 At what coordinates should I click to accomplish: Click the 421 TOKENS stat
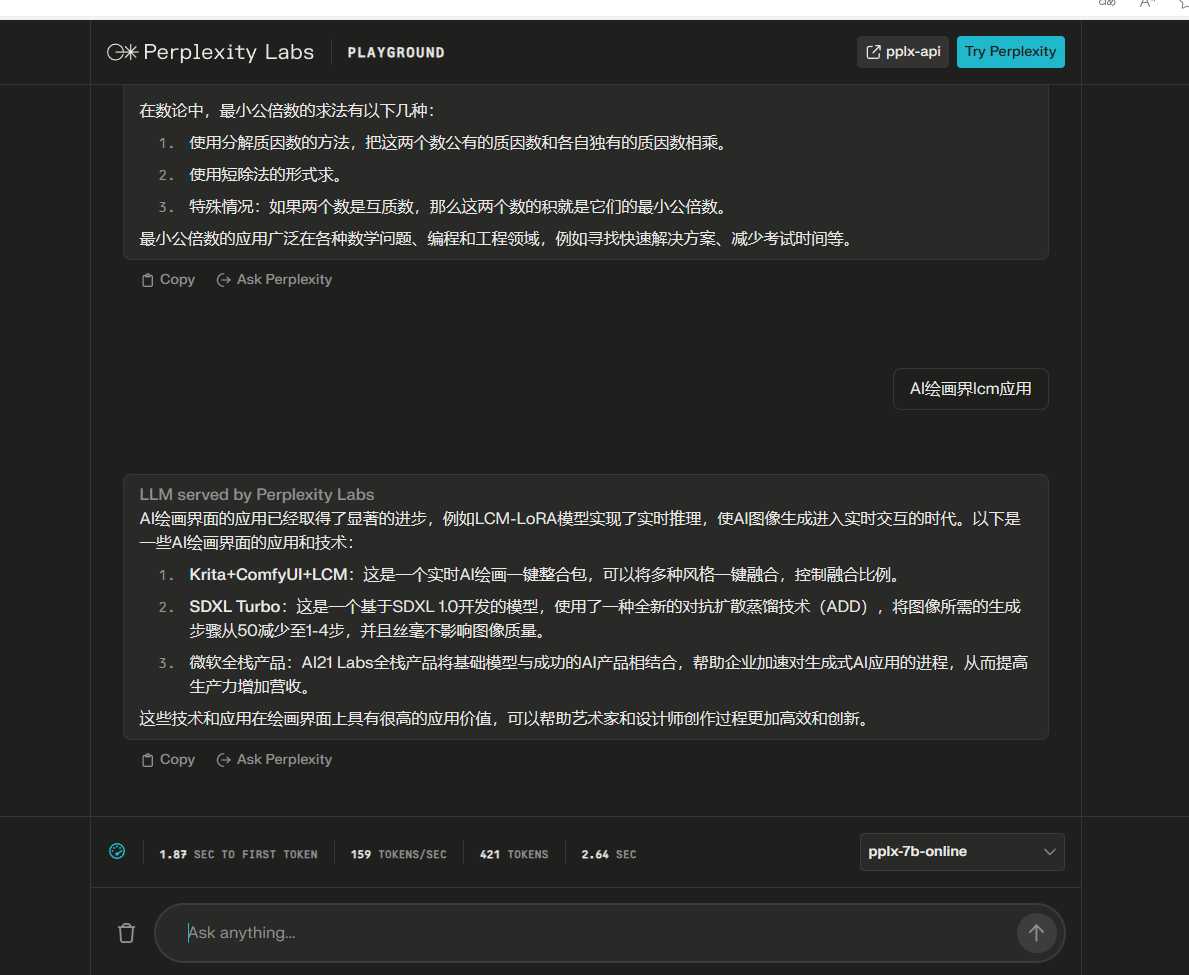pyautogui.click(x=513, y=854)
